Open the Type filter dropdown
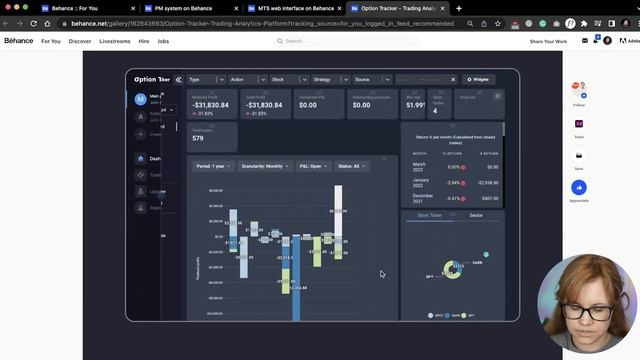Image resolution: width=640 pixels, height=360 pixels. click(206, 80)
